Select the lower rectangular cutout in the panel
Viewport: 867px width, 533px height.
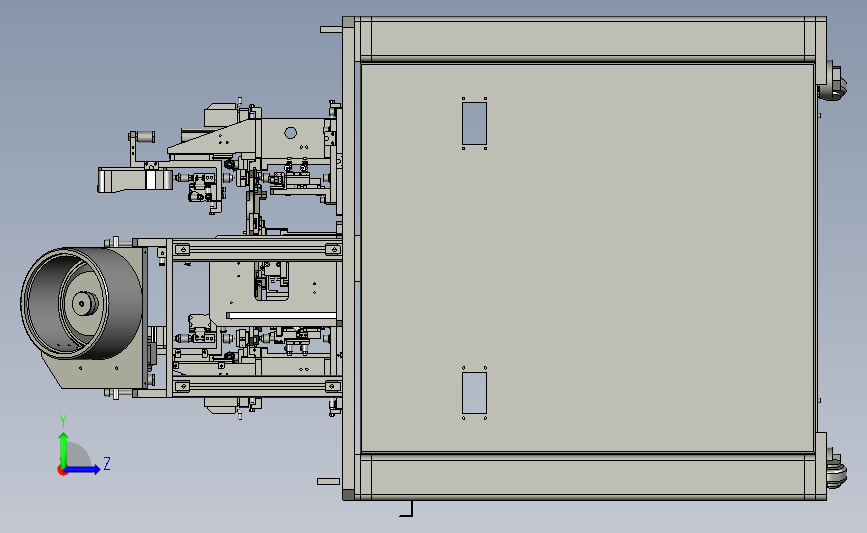point(474,393)
